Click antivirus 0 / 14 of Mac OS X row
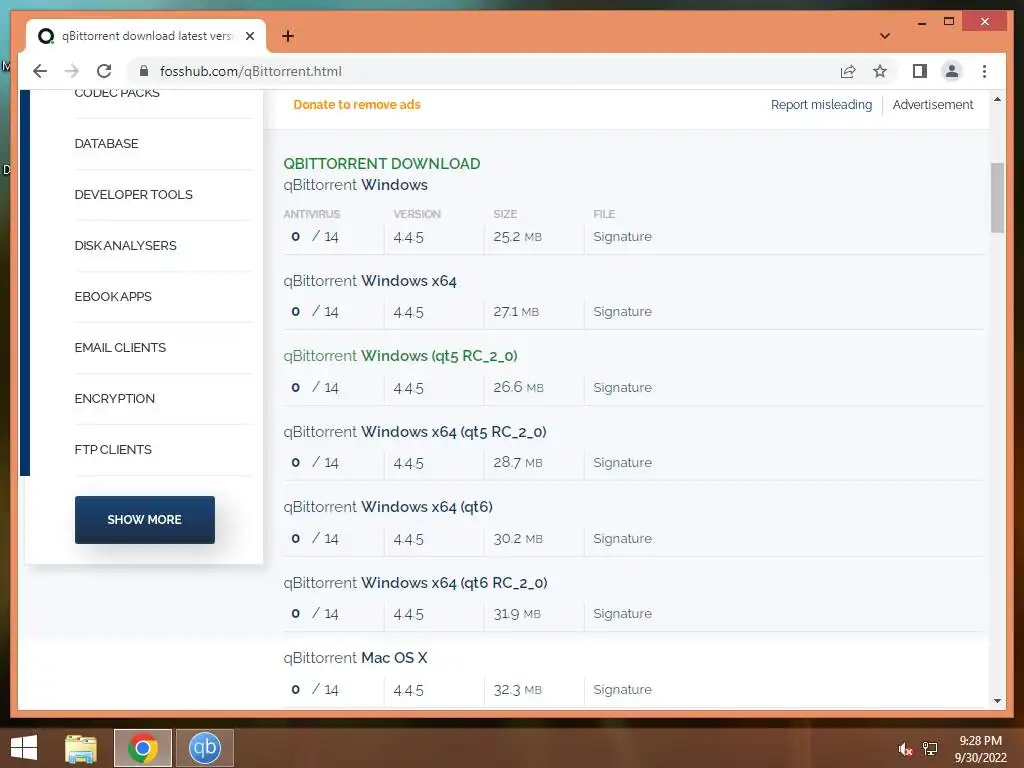 315,690
